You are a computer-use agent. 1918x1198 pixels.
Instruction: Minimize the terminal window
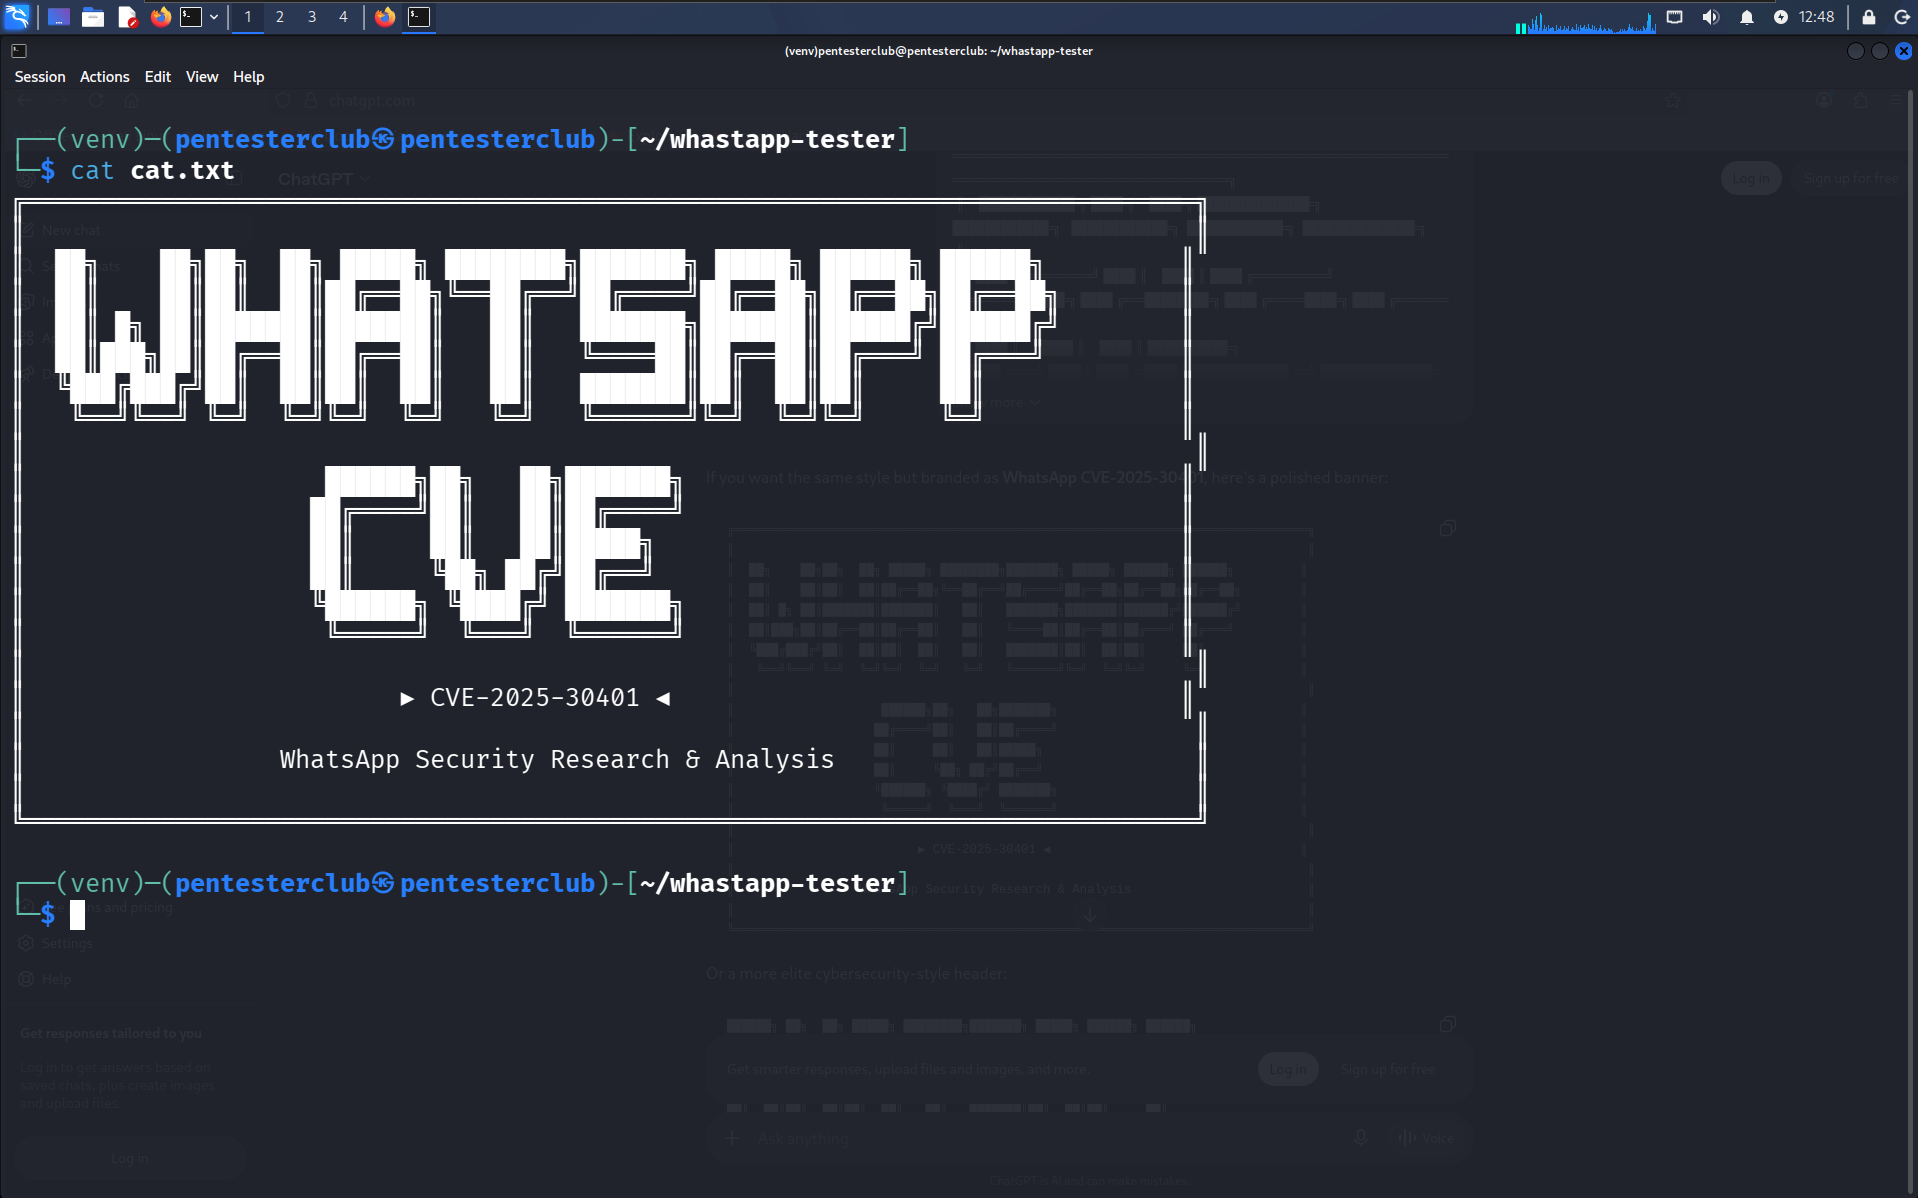pyautogui.click(x=1856, y=51)
